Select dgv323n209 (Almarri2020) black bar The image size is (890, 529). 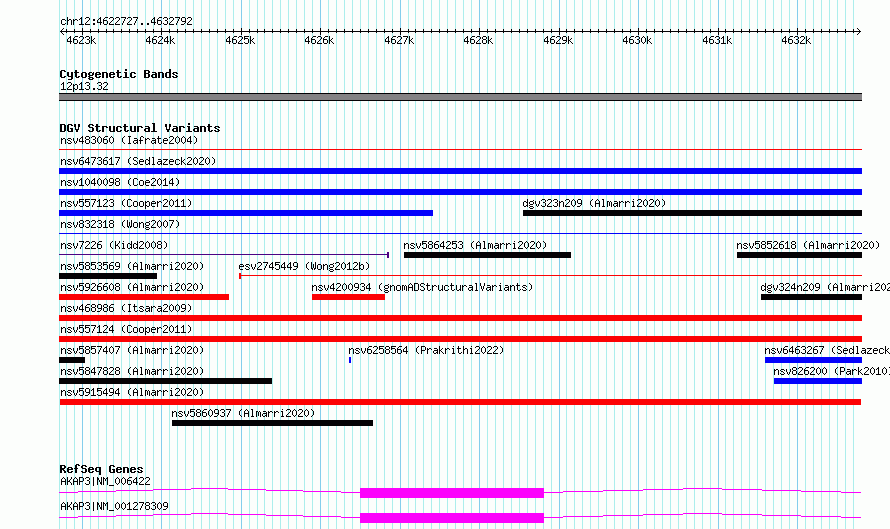pyautogui.click(x=692, y=213)
